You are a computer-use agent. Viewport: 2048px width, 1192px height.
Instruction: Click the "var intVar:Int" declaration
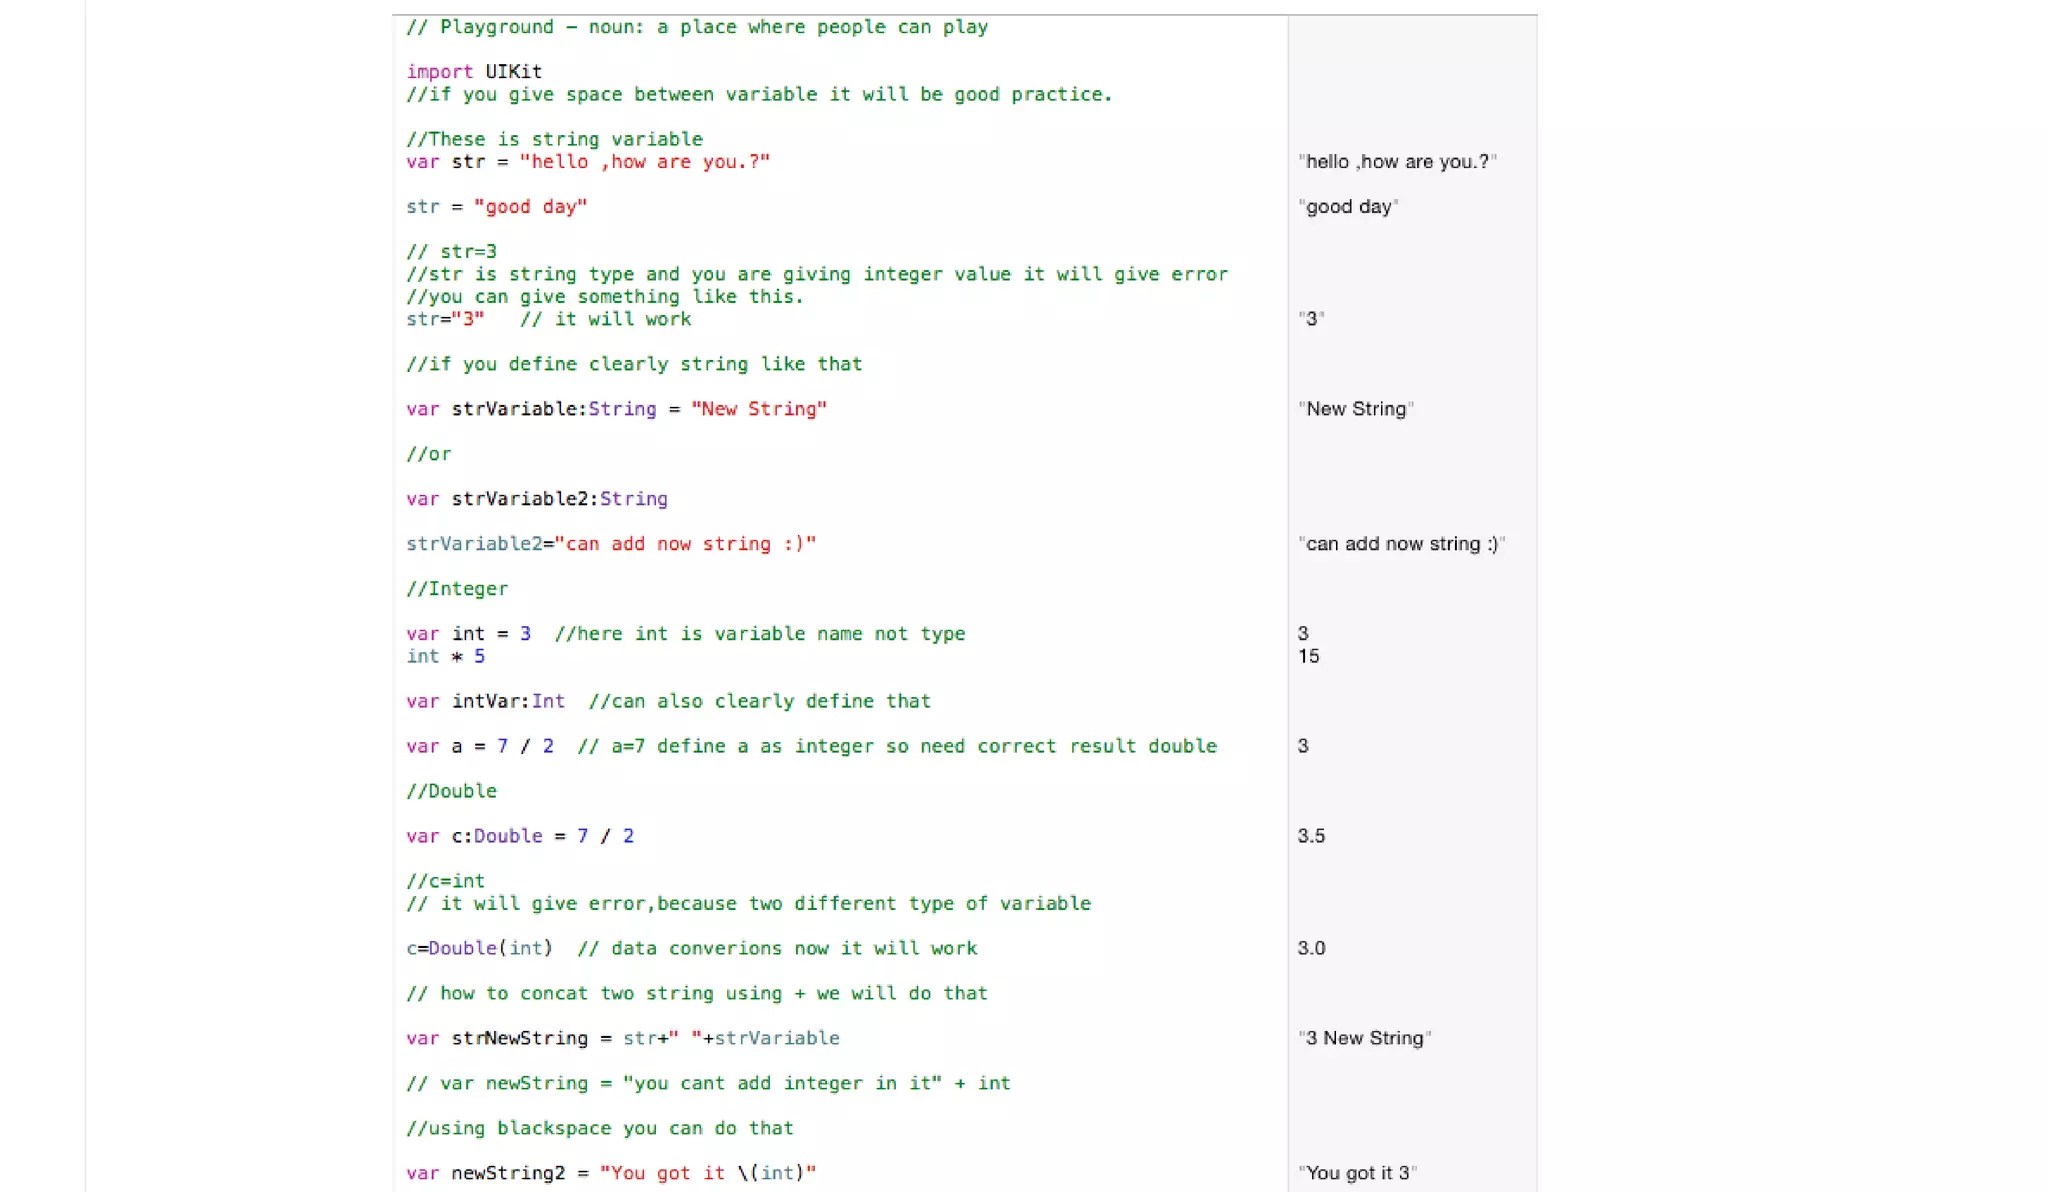coord(486,702)
